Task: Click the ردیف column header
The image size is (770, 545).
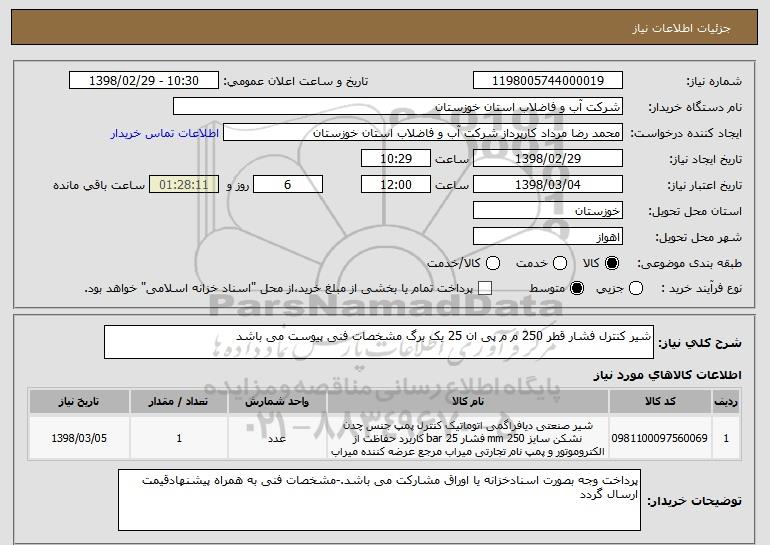Action: [x=726, y=402]
